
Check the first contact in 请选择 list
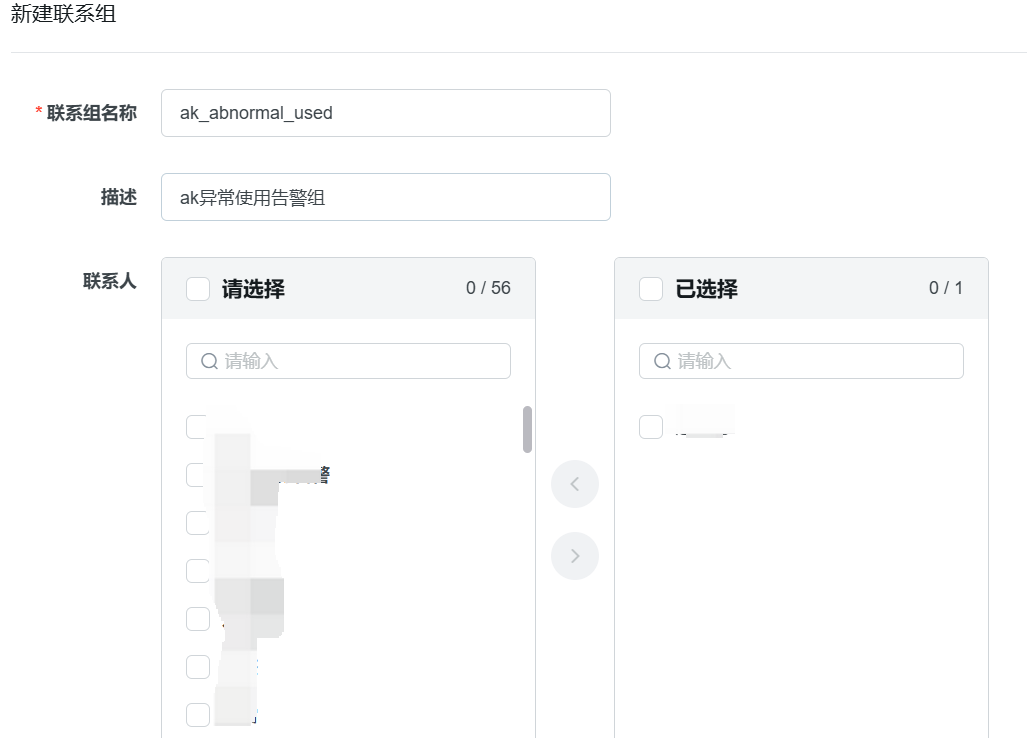click(198, 427)
